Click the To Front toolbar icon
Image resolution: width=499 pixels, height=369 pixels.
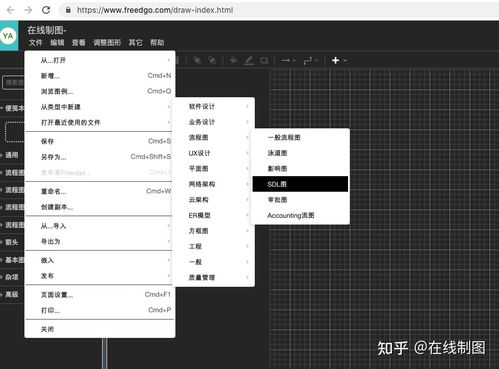[197, 60]
